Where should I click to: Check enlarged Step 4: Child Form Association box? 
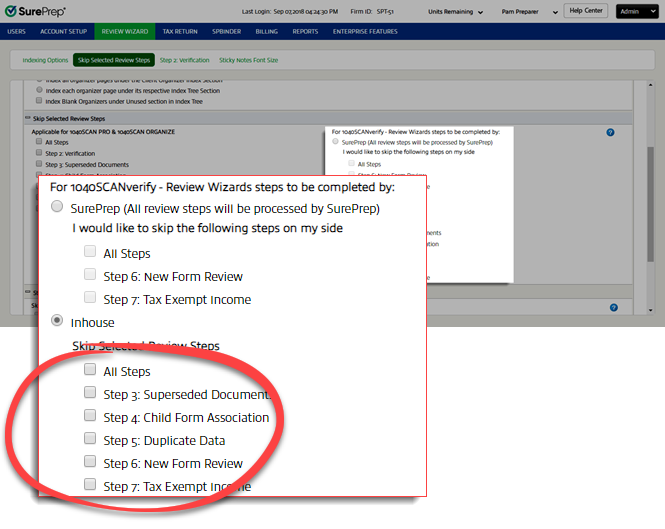coord(90,415)
